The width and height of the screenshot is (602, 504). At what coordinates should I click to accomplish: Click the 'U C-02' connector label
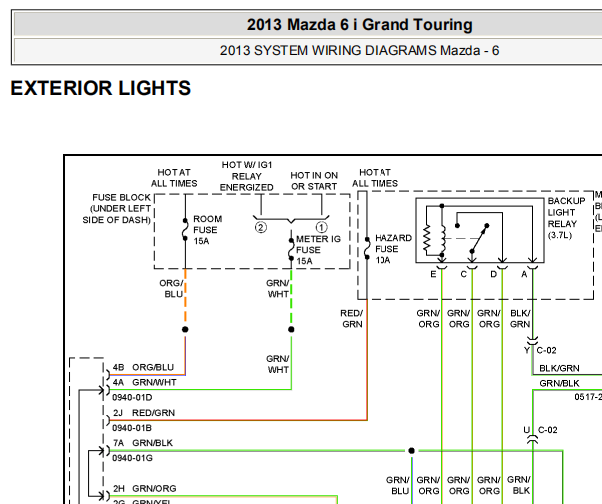[540, 430]
